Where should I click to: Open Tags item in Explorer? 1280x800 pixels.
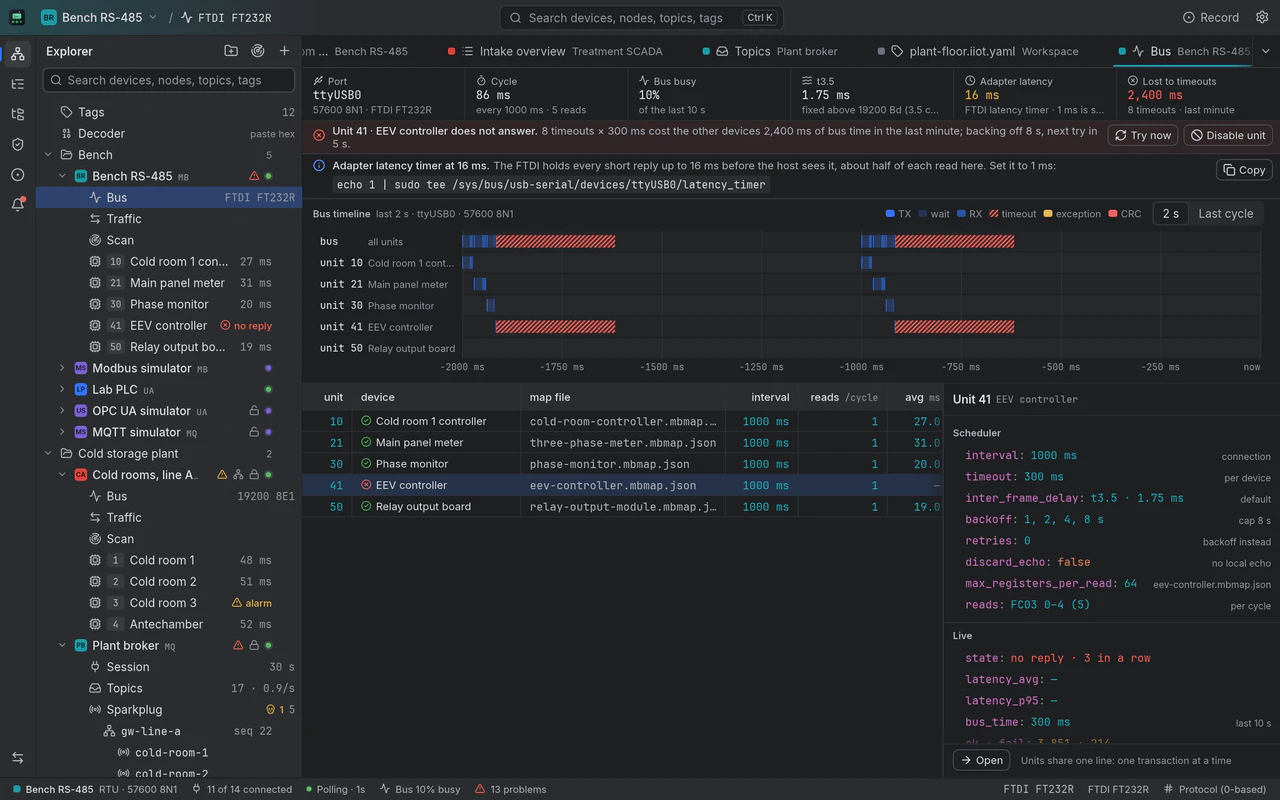pos(169,112)
